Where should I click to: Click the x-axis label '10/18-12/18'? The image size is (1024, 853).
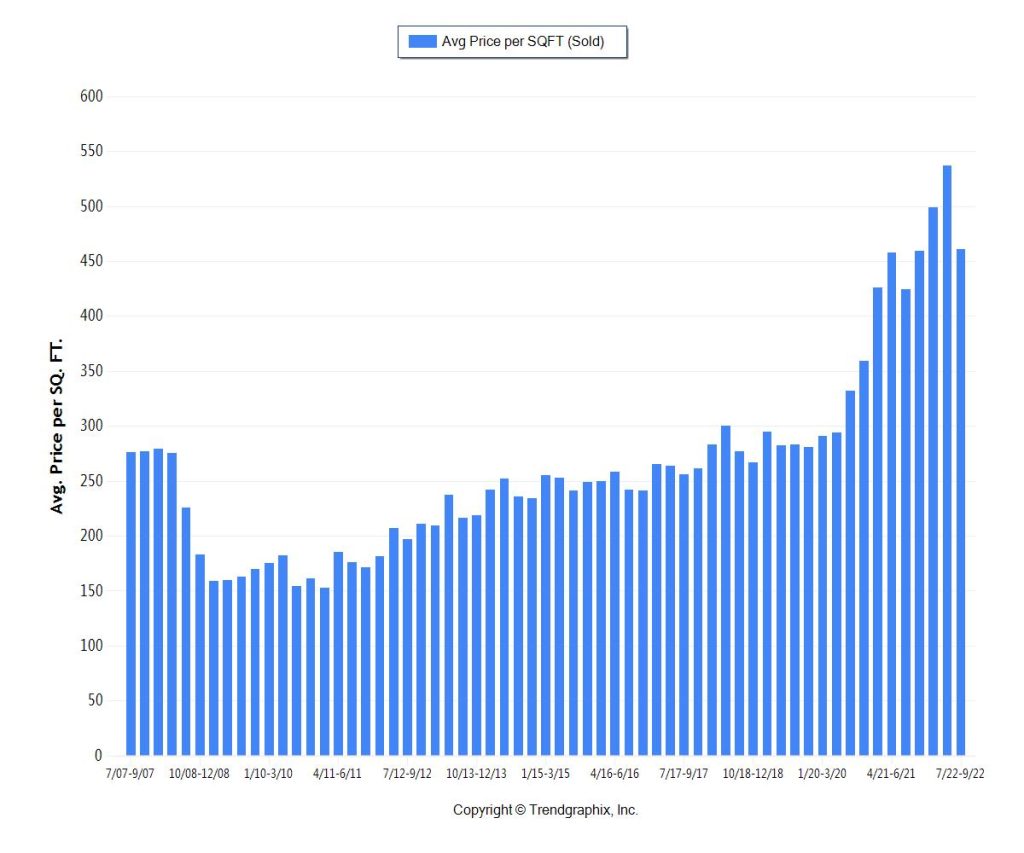[x=753, y=774]
